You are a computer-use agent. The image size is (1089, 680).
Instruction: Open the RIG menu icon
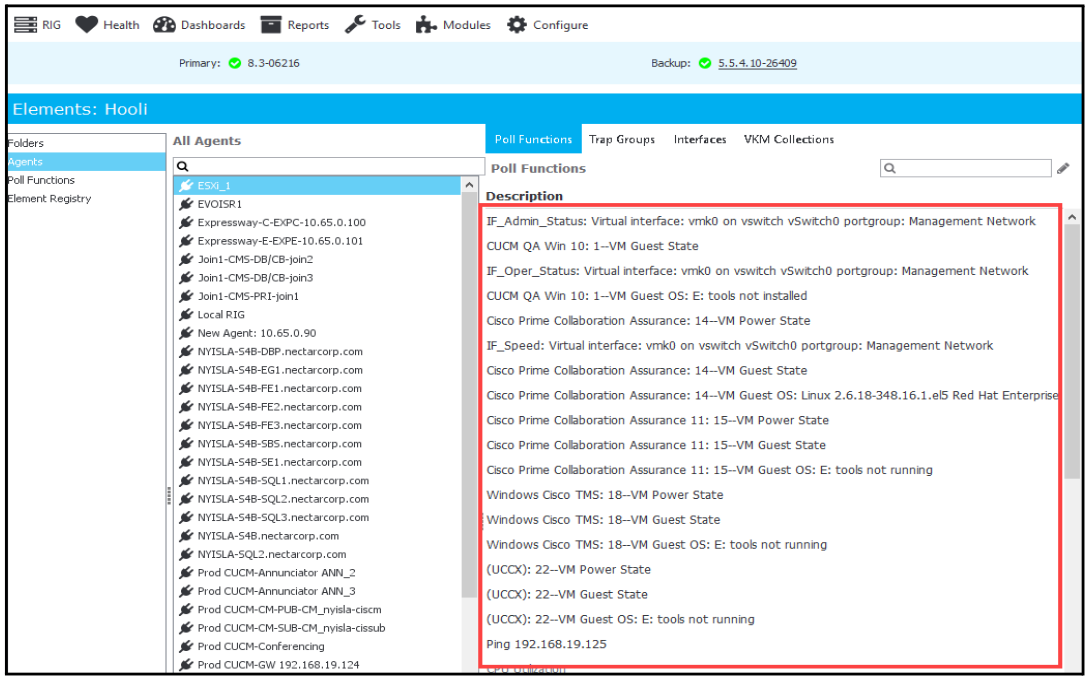(x=26, y=25)
